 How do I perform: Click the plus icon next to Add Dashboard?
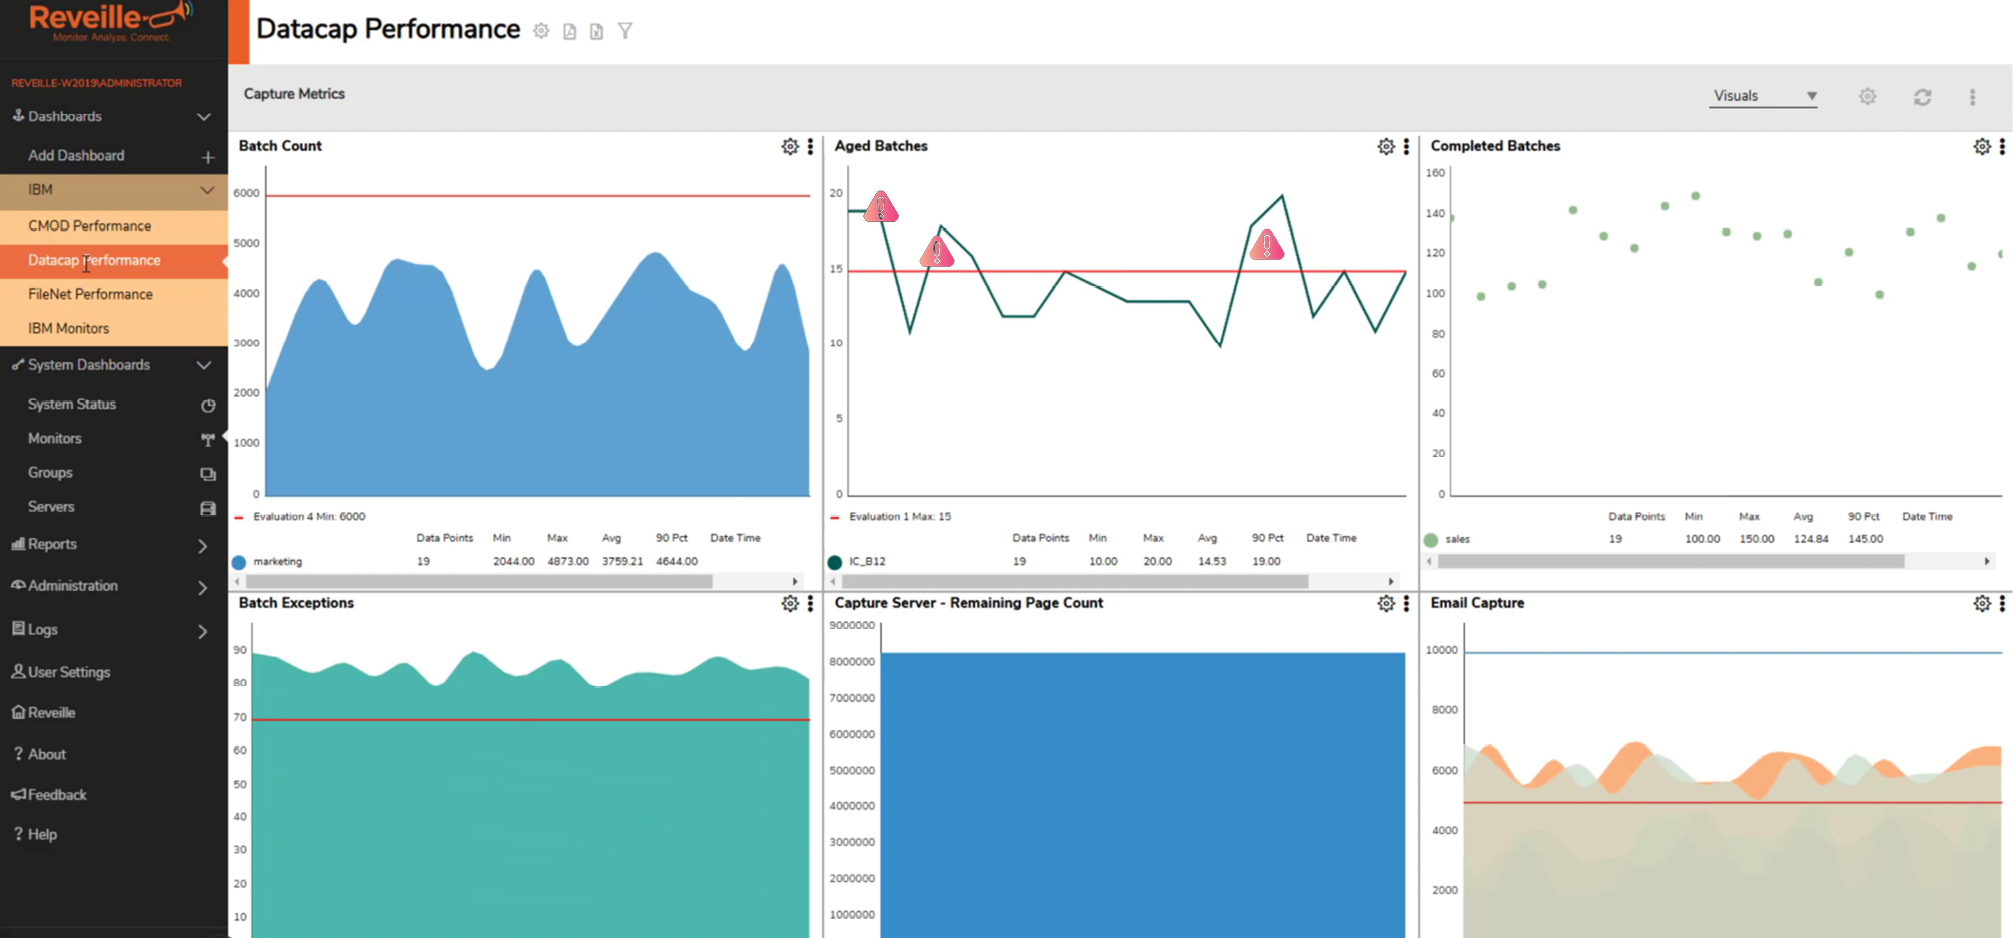tap(207, 157)
